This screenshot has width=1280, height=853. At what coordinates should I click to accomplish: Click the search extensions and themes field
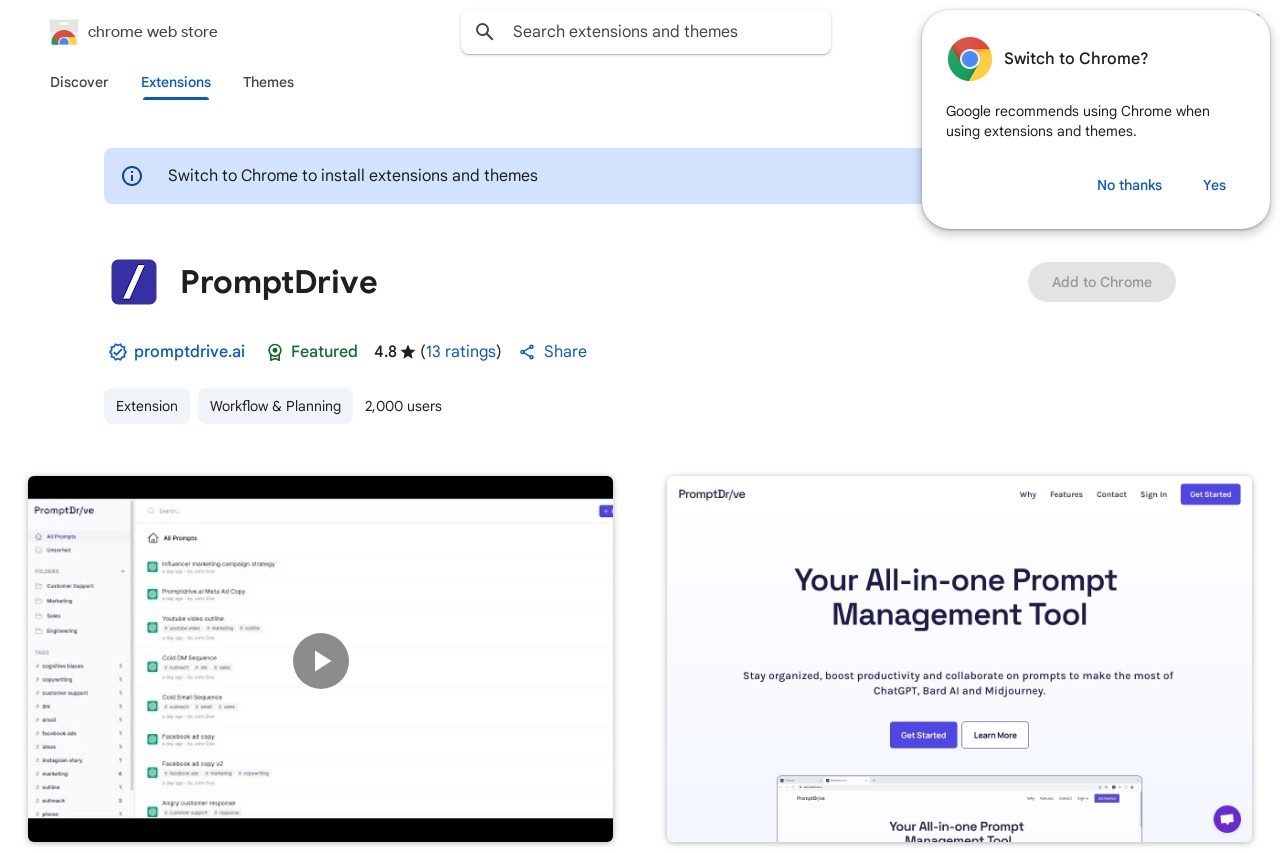point(646,32)
